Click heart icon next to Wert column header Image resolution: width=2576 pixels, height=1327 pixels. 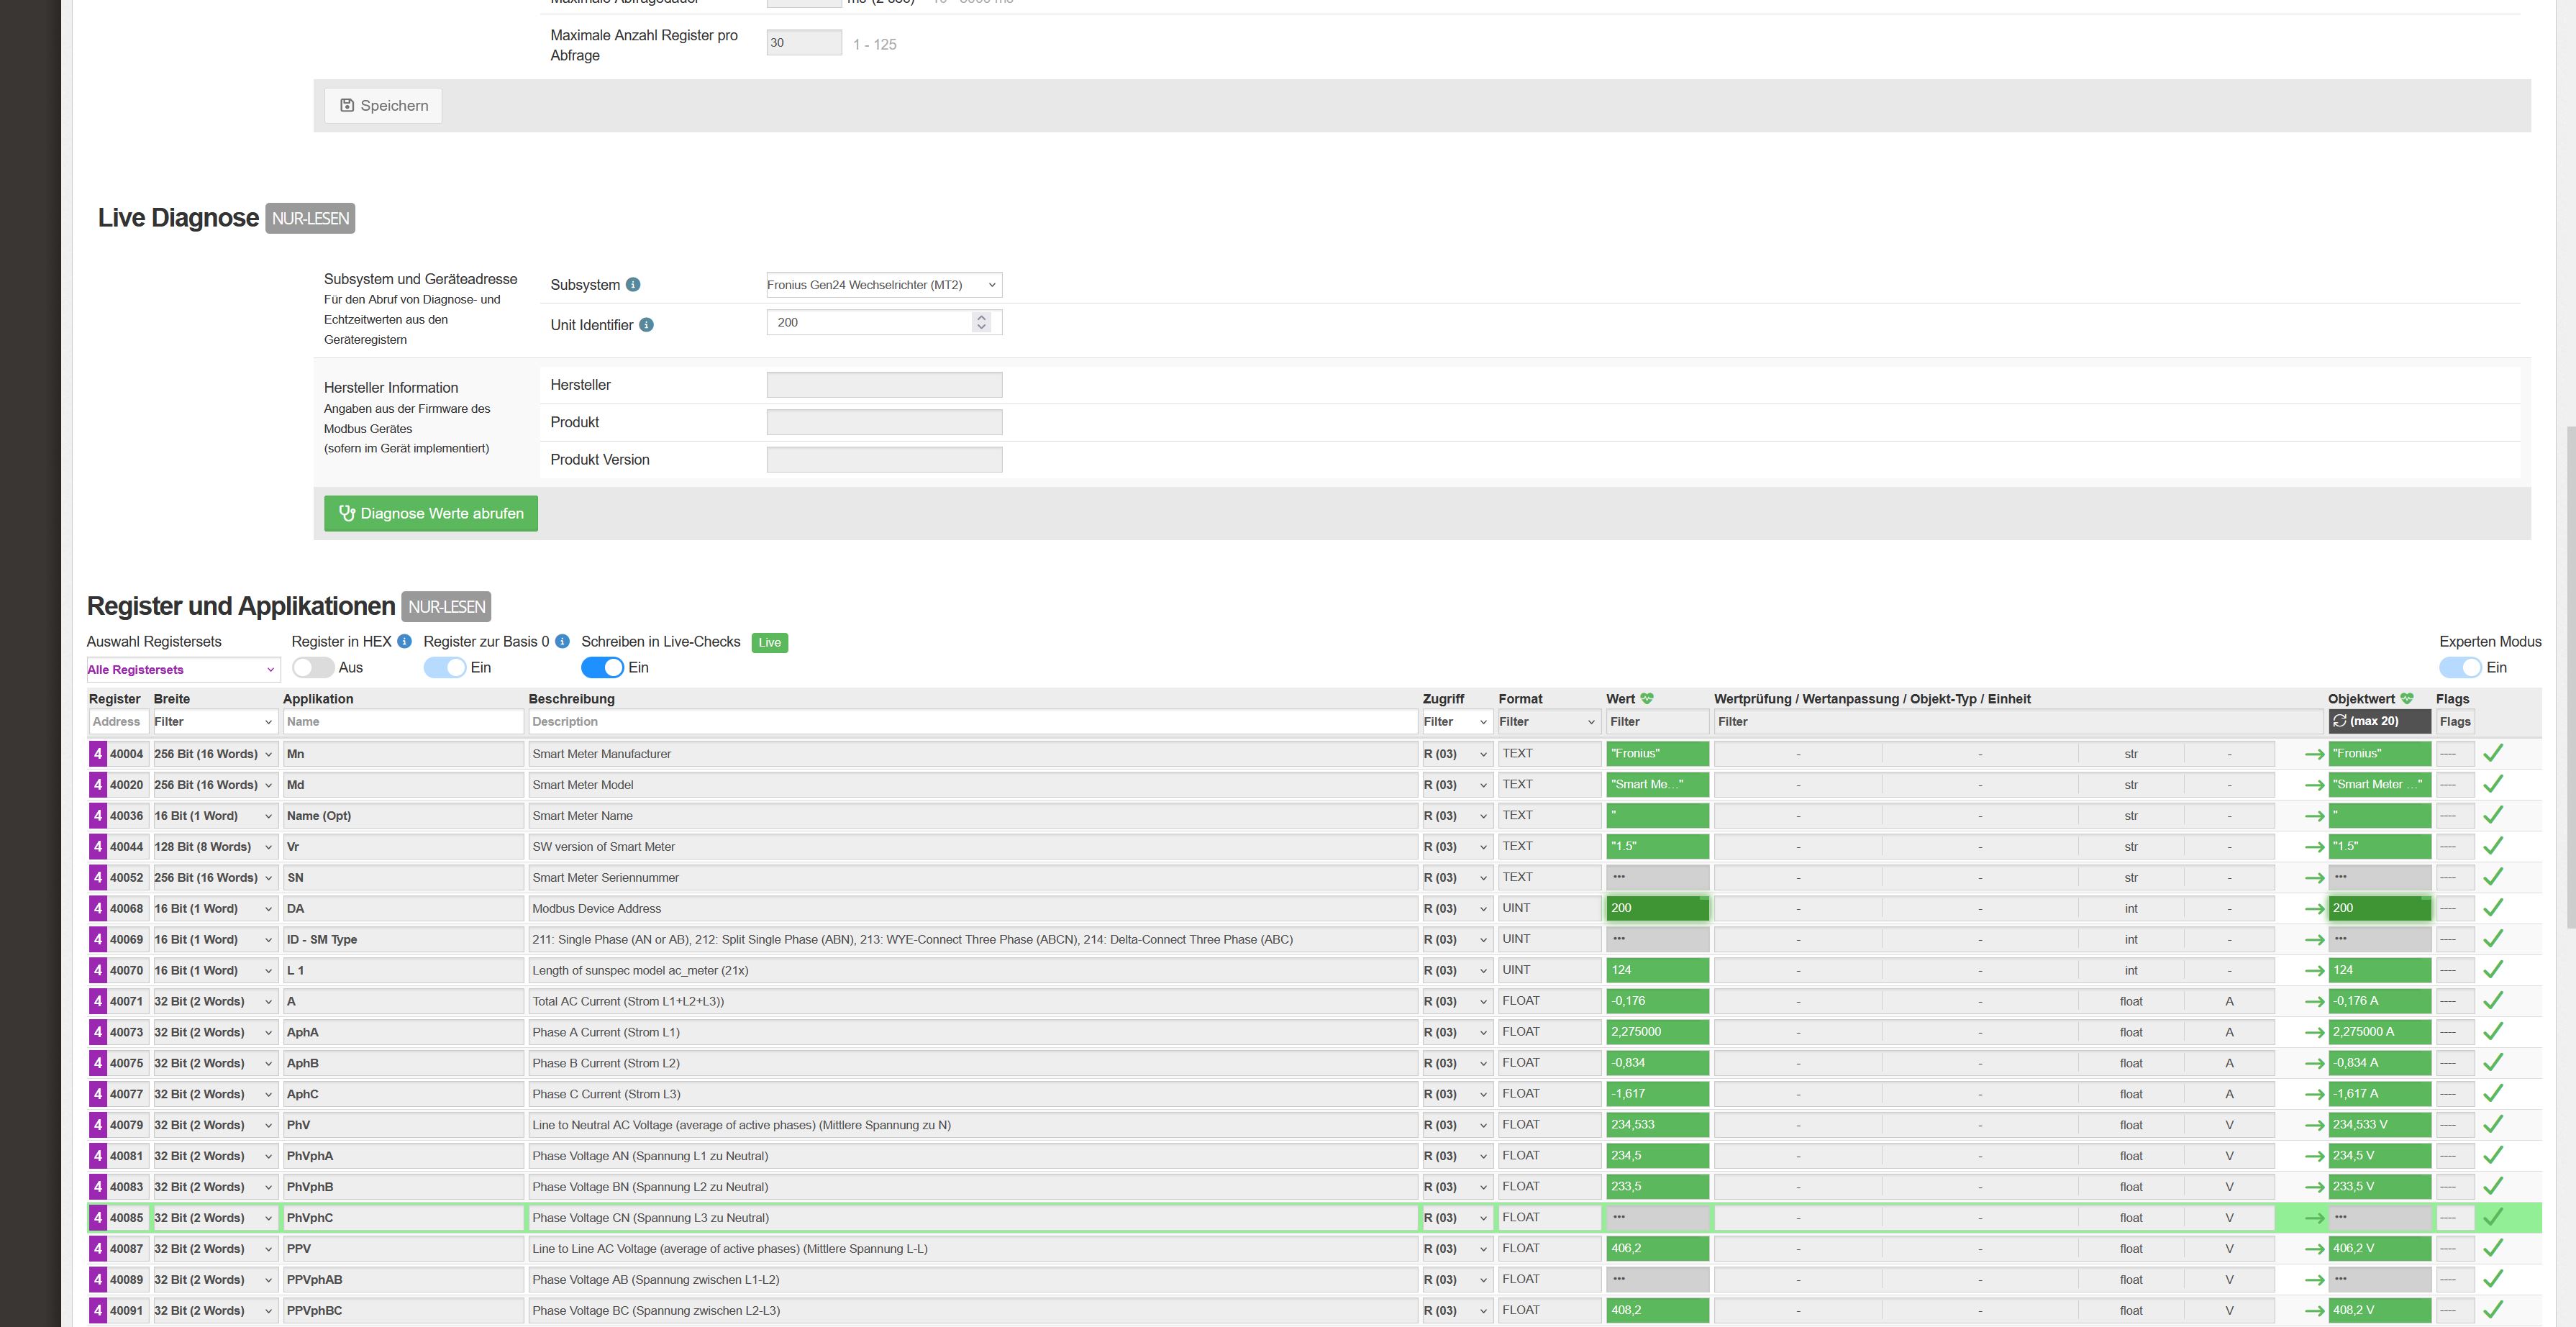pyautogui.click(x=1647, y=699)
